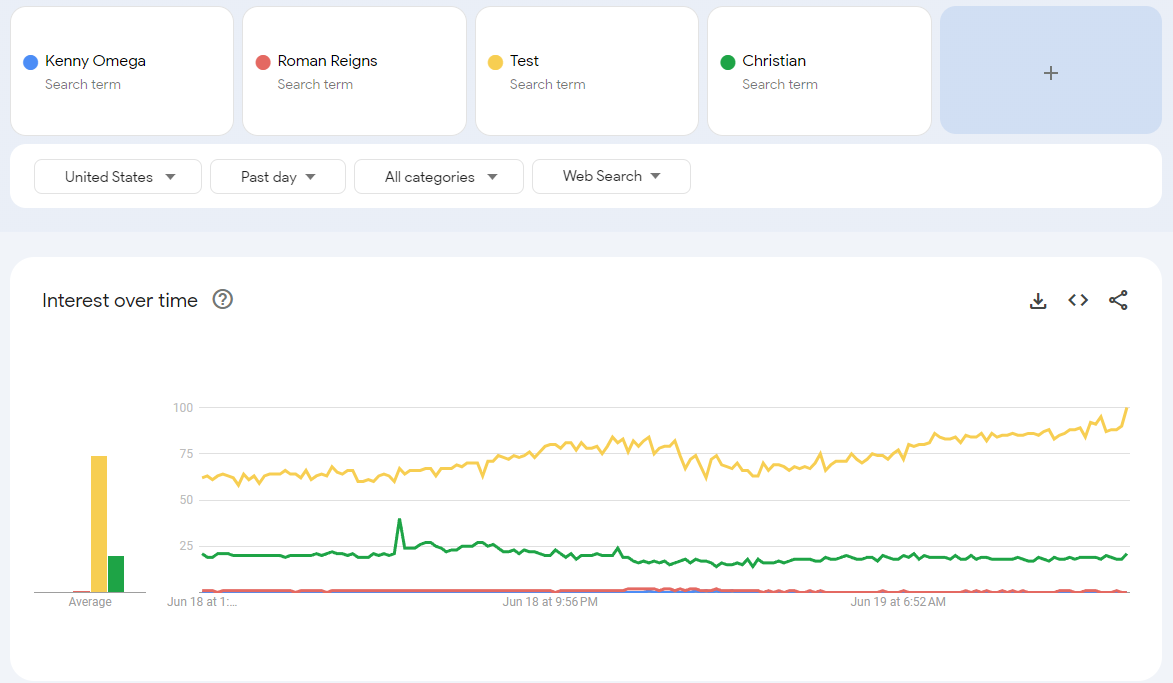Open the embed code icon

1078,300
